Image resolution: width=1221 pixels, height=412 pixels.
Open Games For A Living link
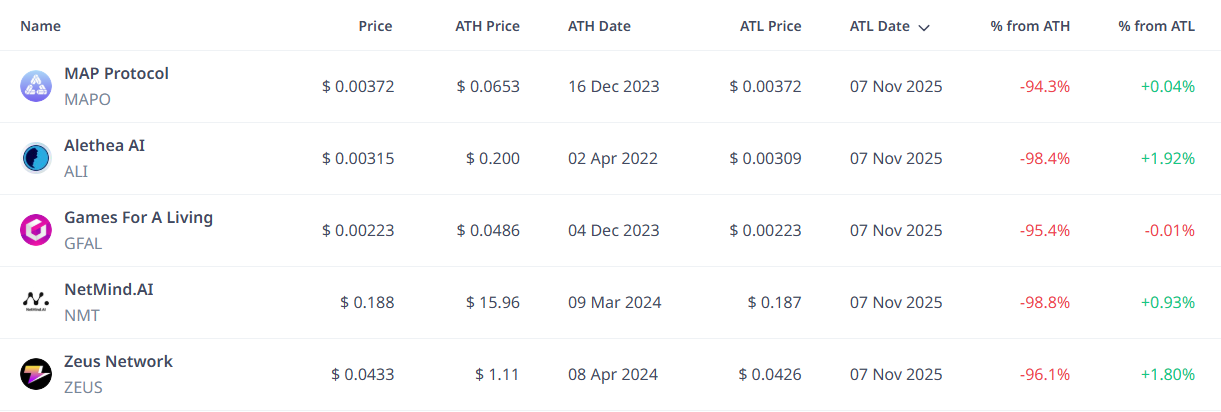tap(138, 218)
